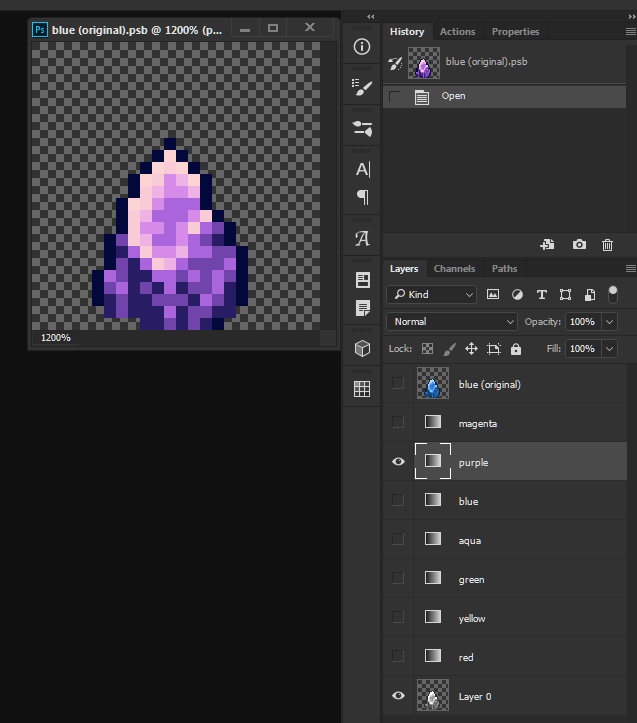Open the 3D panel cube icon
This screenshot has width=637, height=723.
[x=362, y=348]
